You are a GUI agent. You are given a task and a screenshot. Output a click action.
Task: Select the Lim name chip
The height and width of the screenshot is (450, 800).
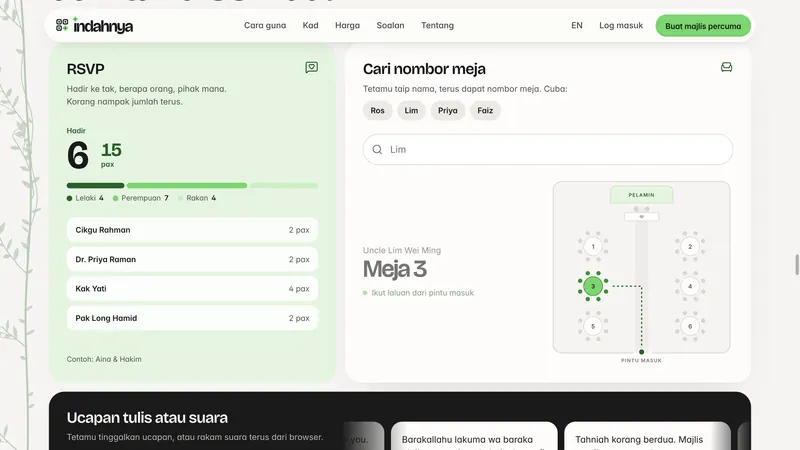point(411,110)
